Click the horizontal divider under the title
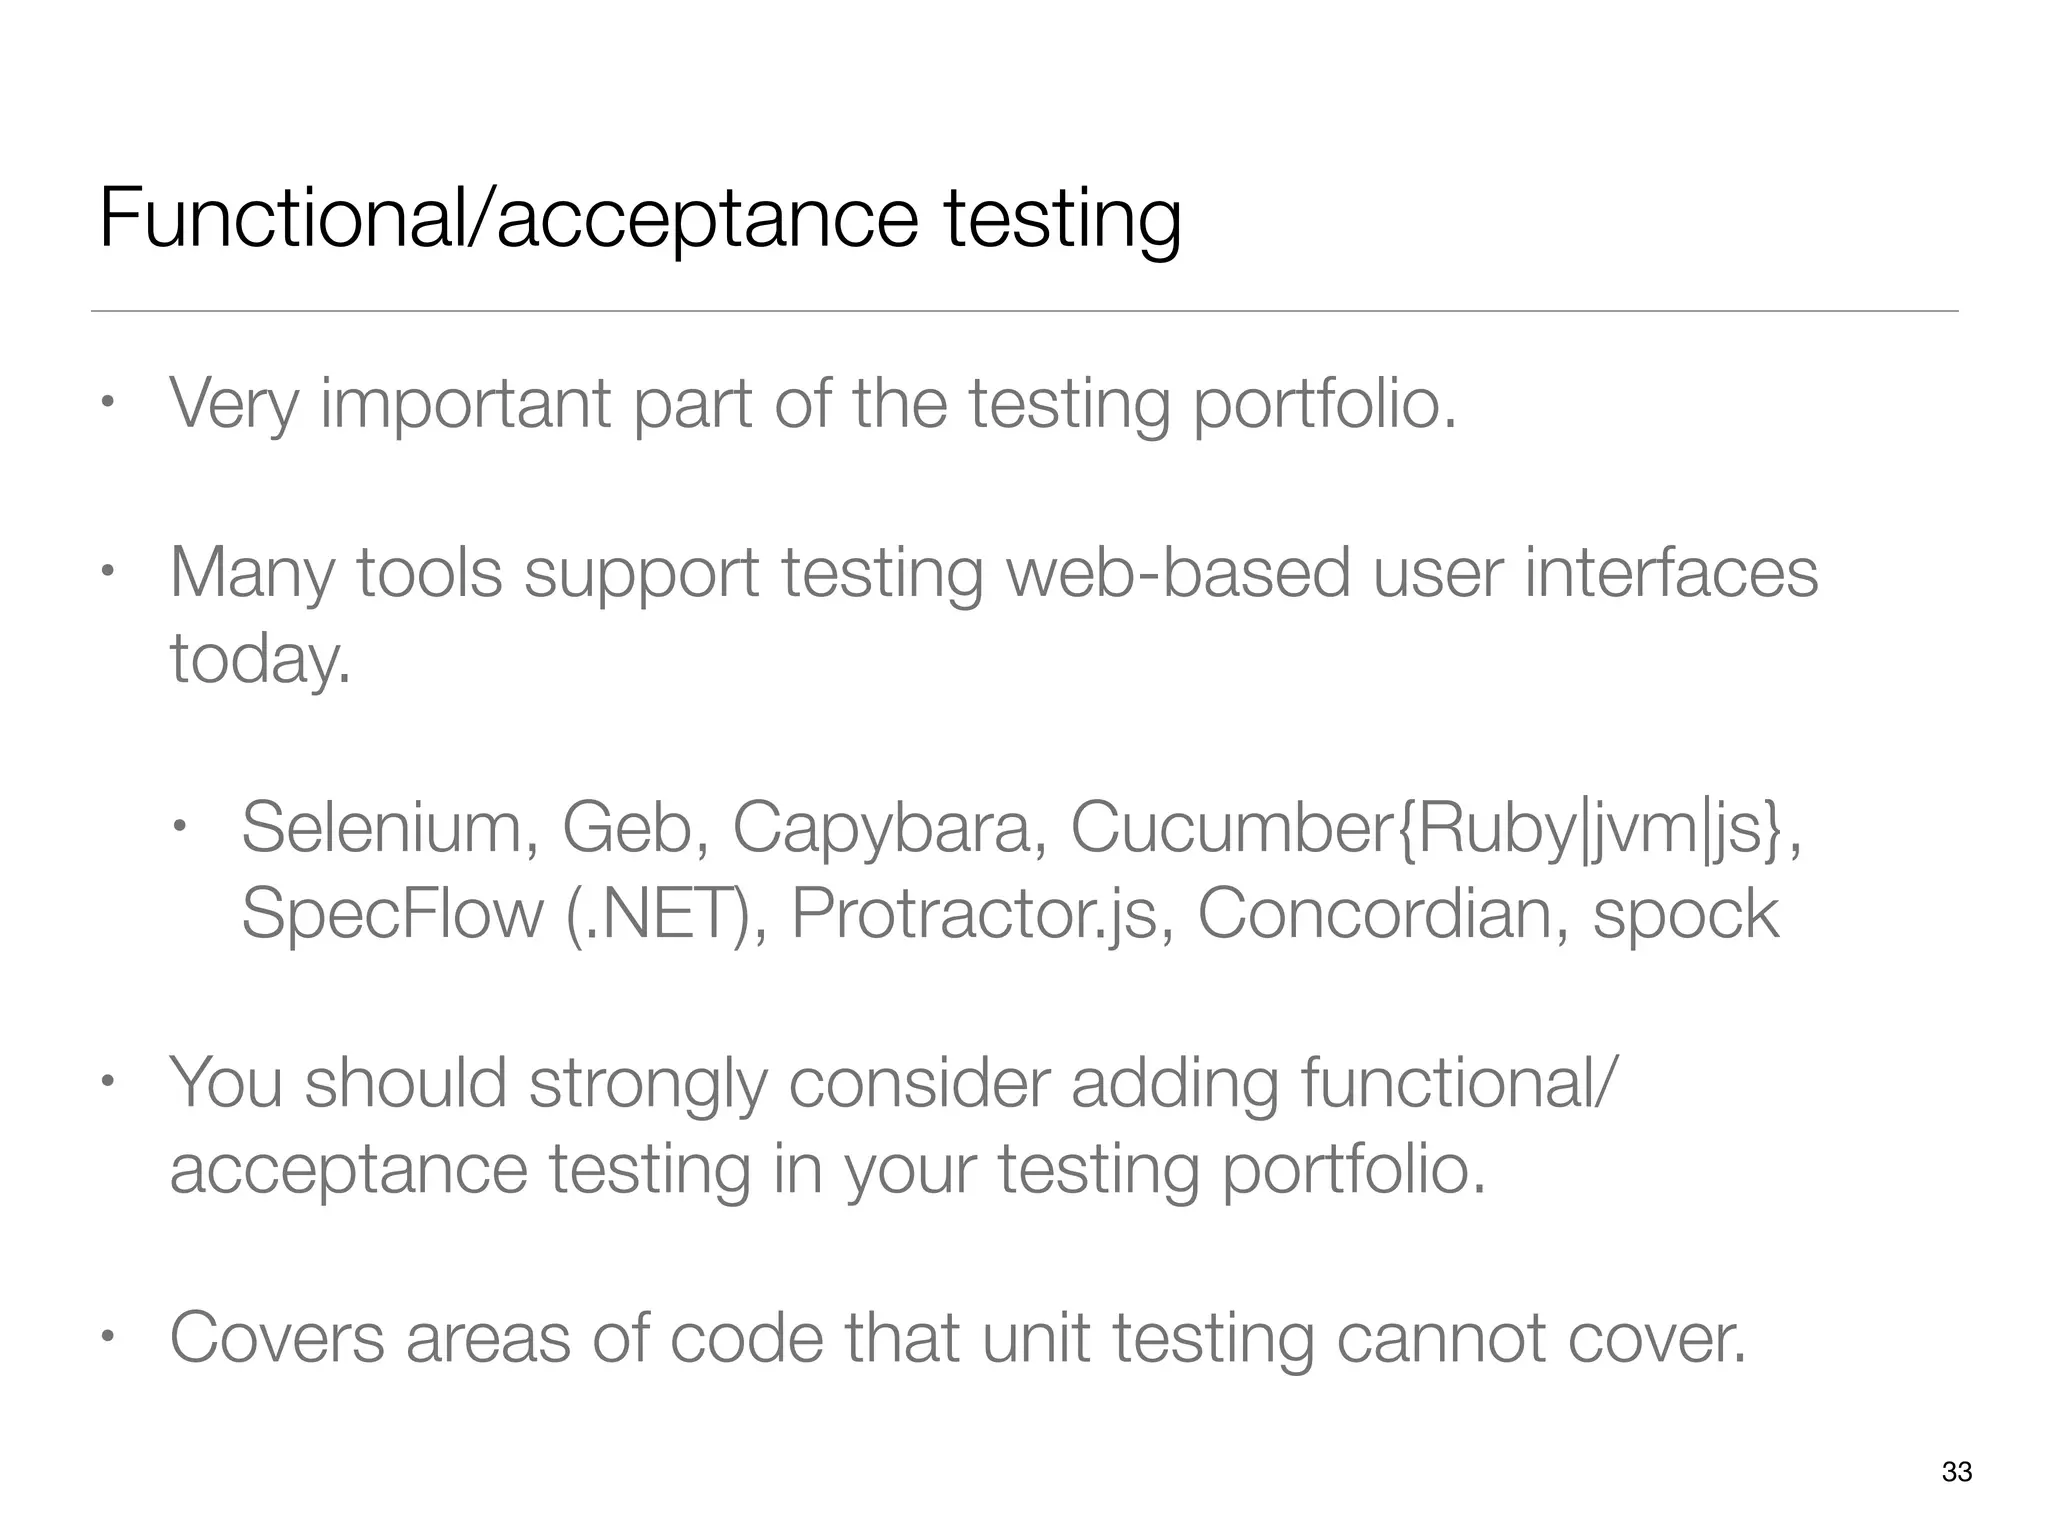Image resolution: width=2048 pixels, height=1536 pixels. pos(1024,311)
